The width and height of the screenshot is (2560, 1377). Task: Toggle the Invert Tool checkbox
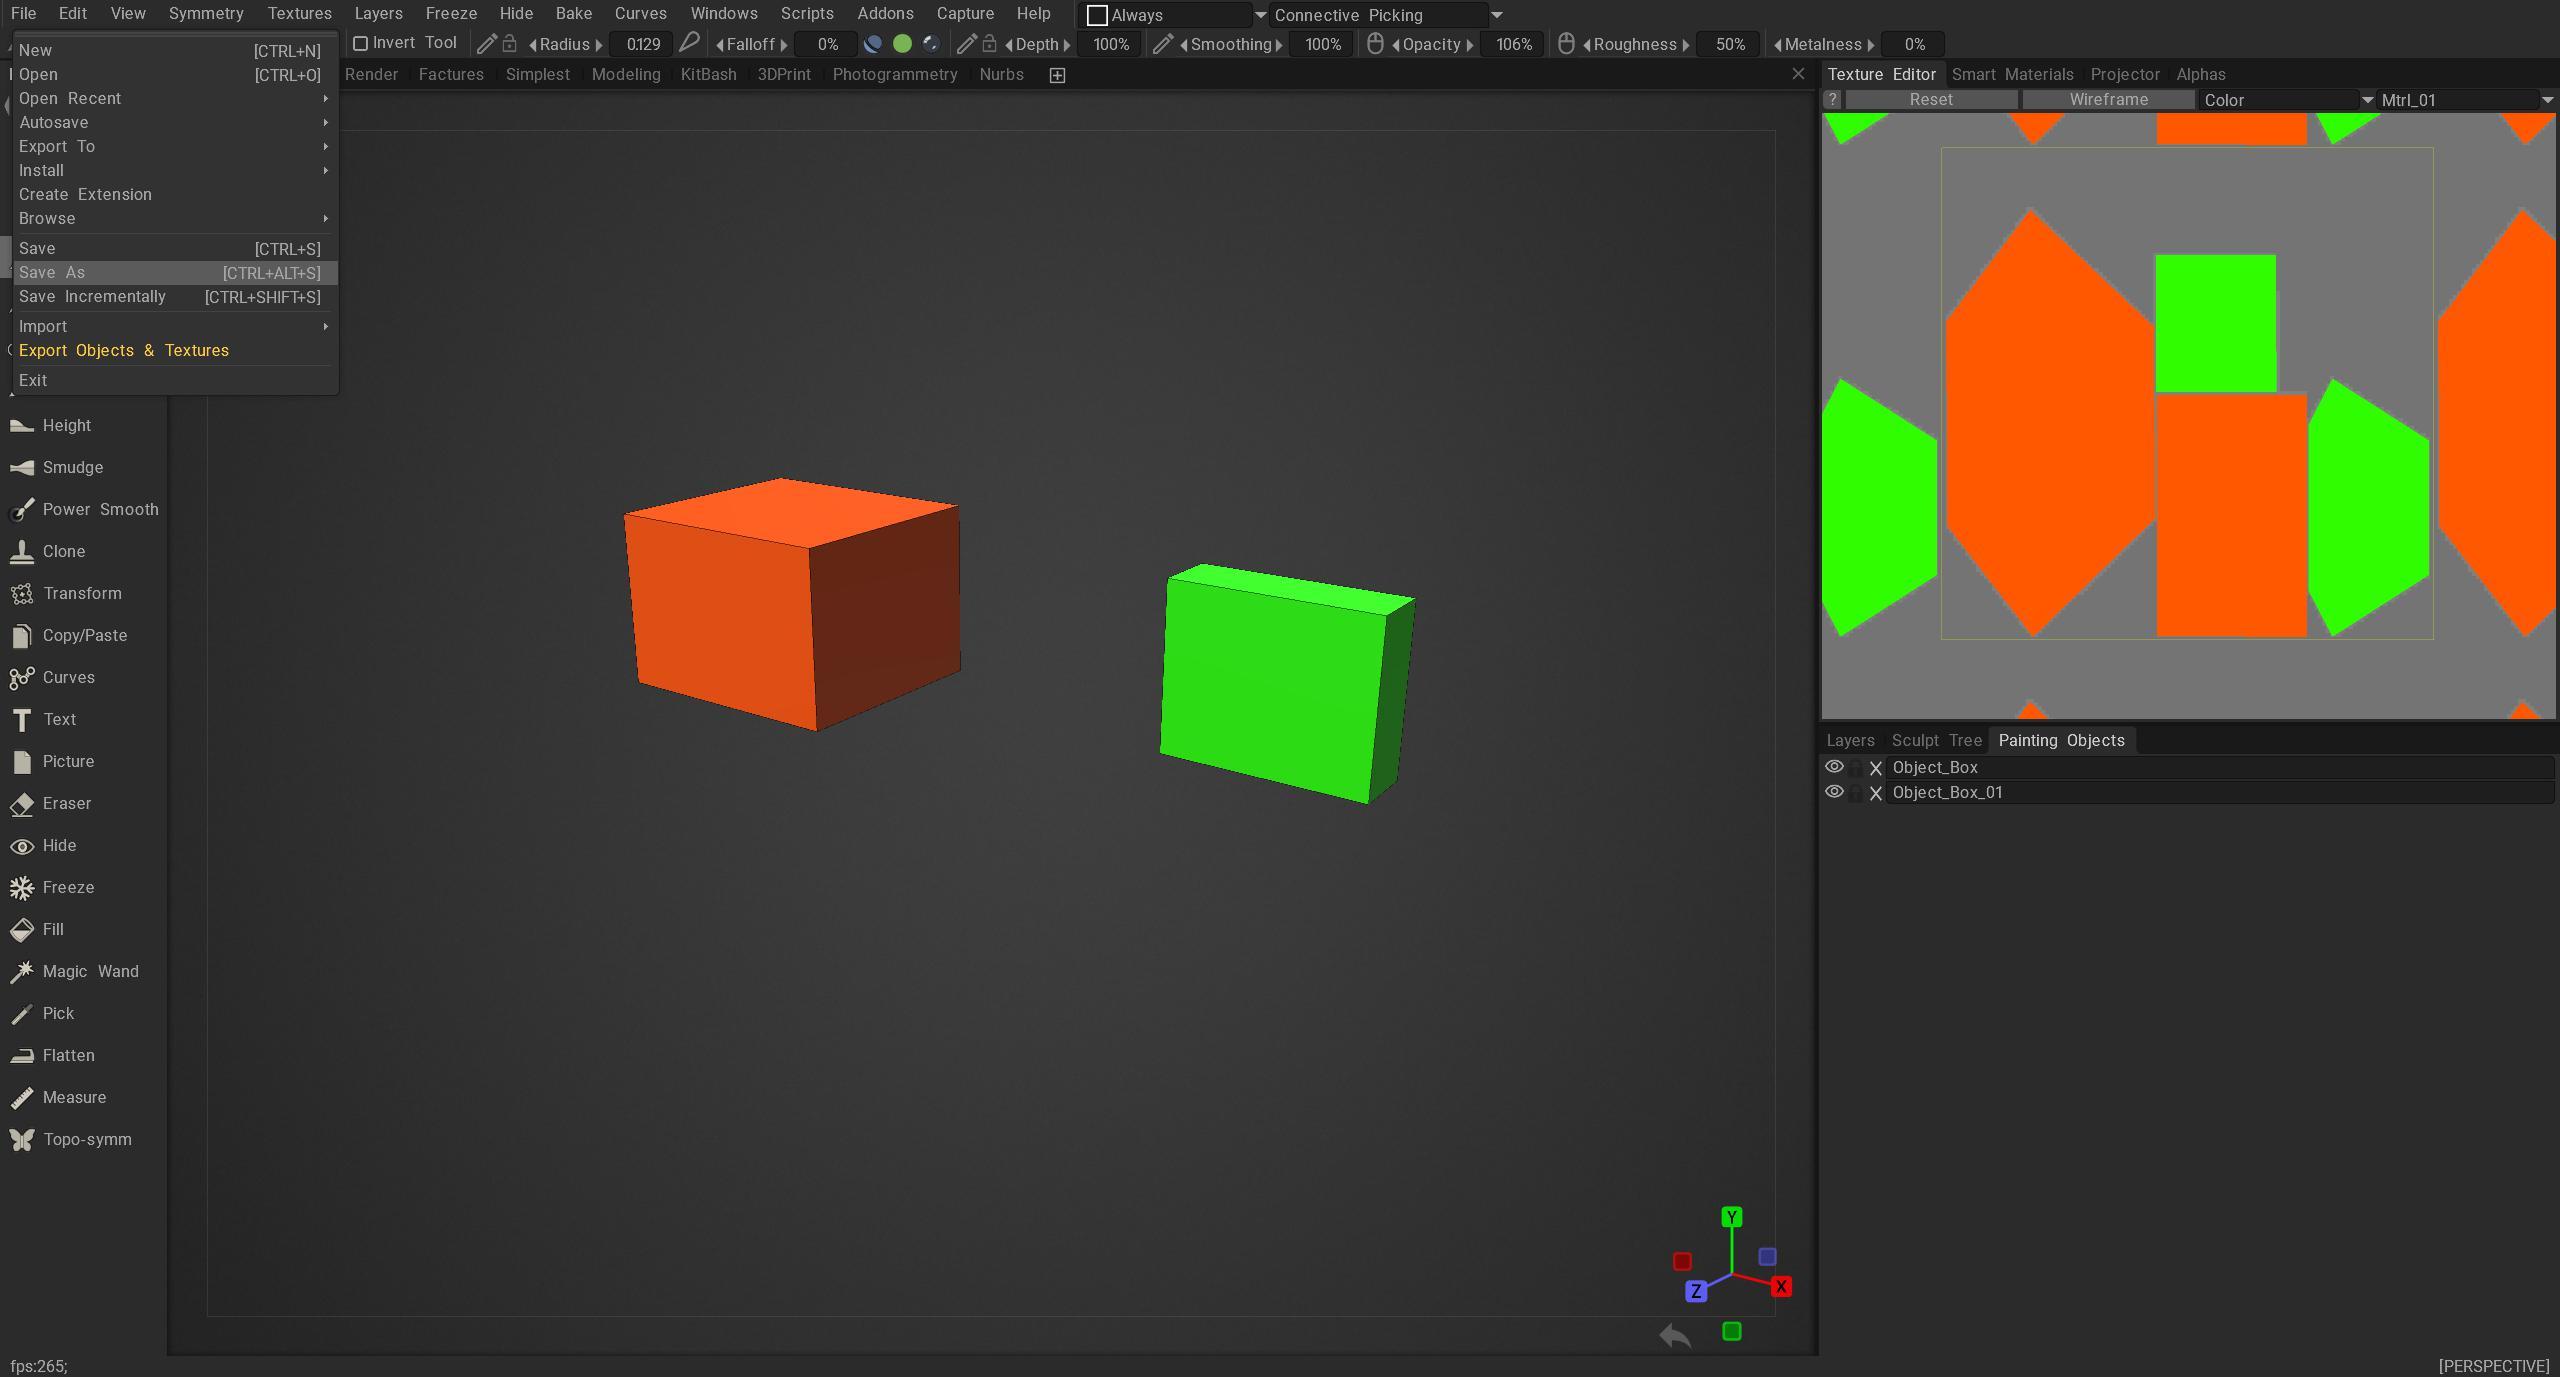pyautogui.click(x=361, y=43)
